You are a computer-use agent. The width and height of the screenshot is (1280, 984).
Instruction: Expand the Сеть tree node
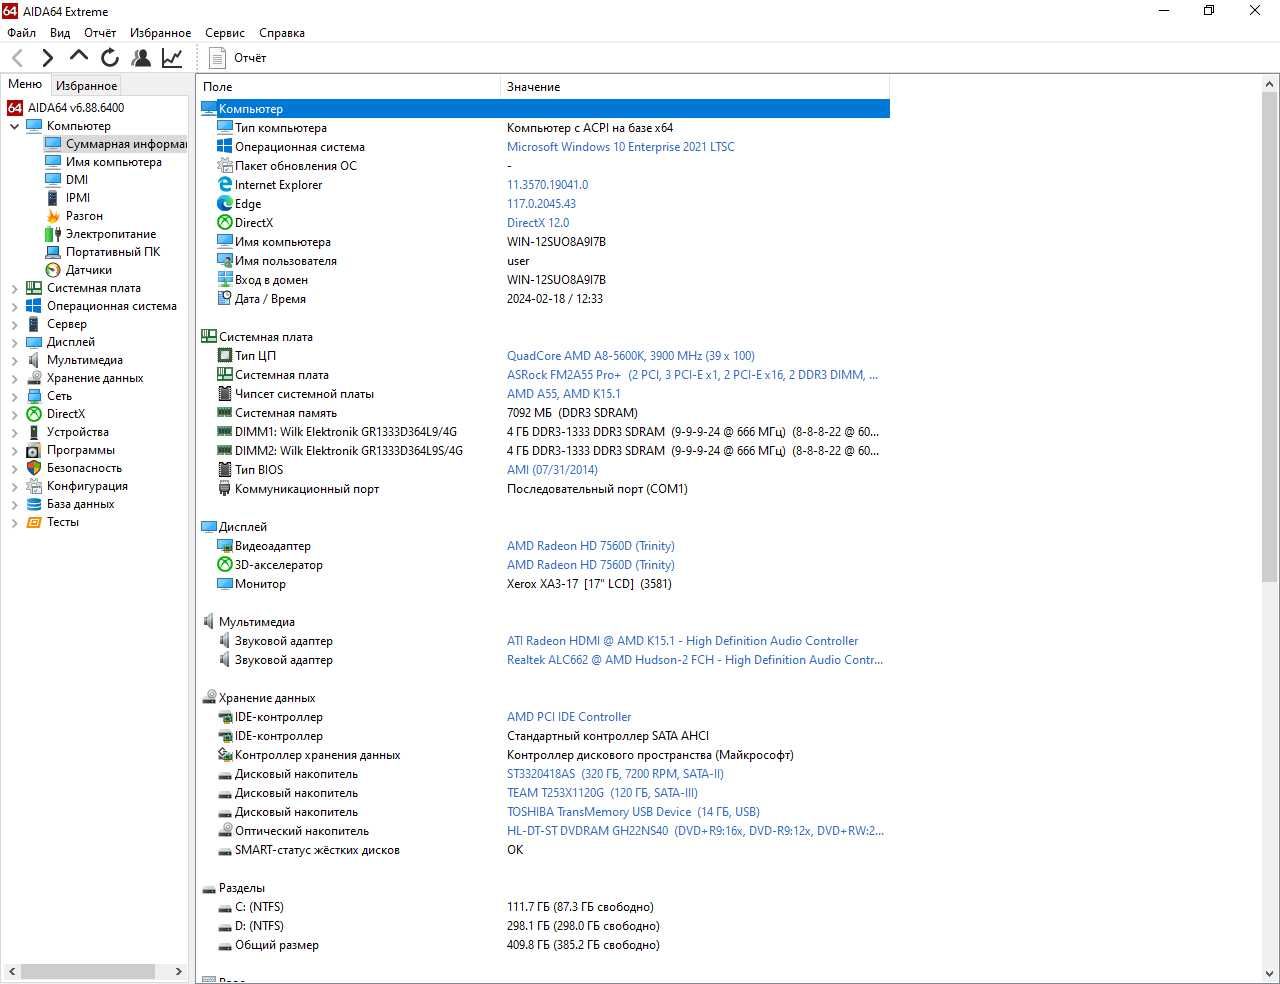[x=14, y=396]
